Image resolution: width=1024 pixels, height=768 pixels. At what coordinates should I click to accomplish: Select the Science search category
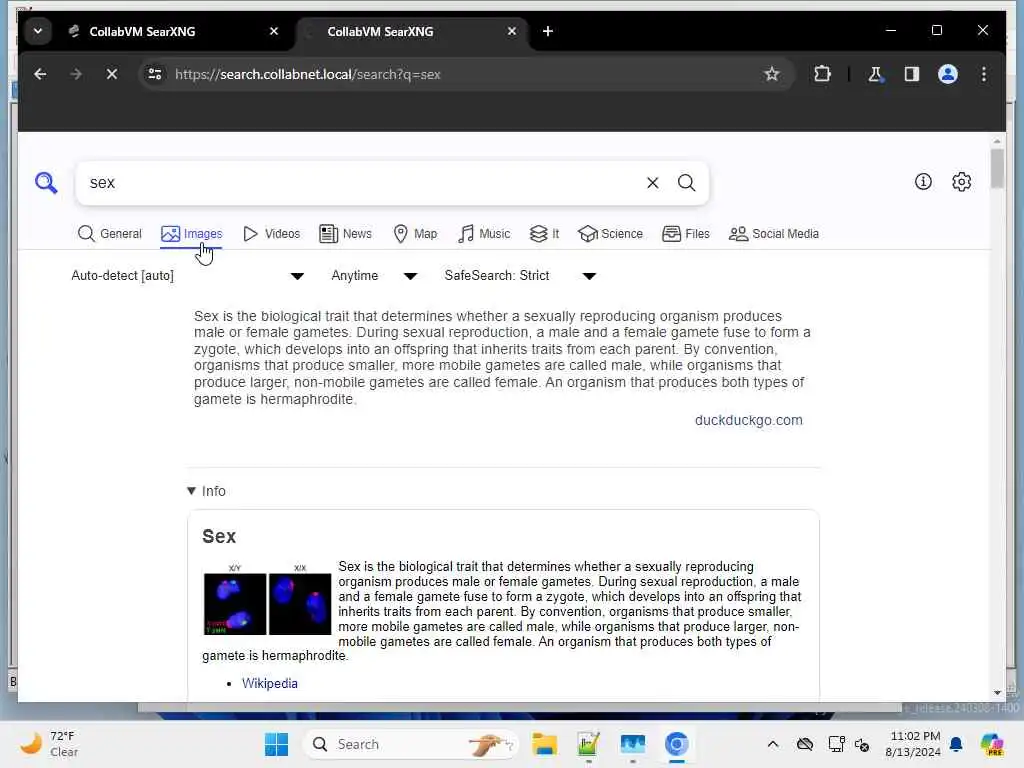pos(610,234)
